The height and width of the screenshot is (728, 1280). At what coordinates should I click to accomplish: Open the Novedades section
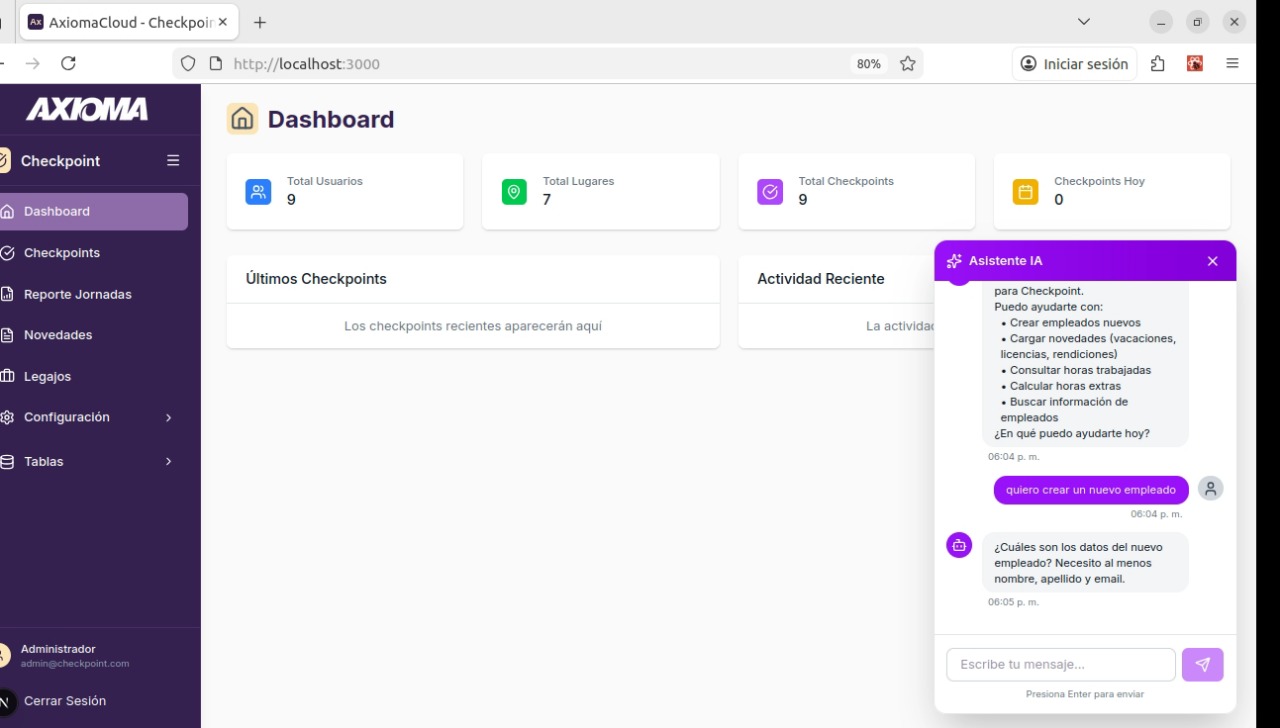point(58,335)
